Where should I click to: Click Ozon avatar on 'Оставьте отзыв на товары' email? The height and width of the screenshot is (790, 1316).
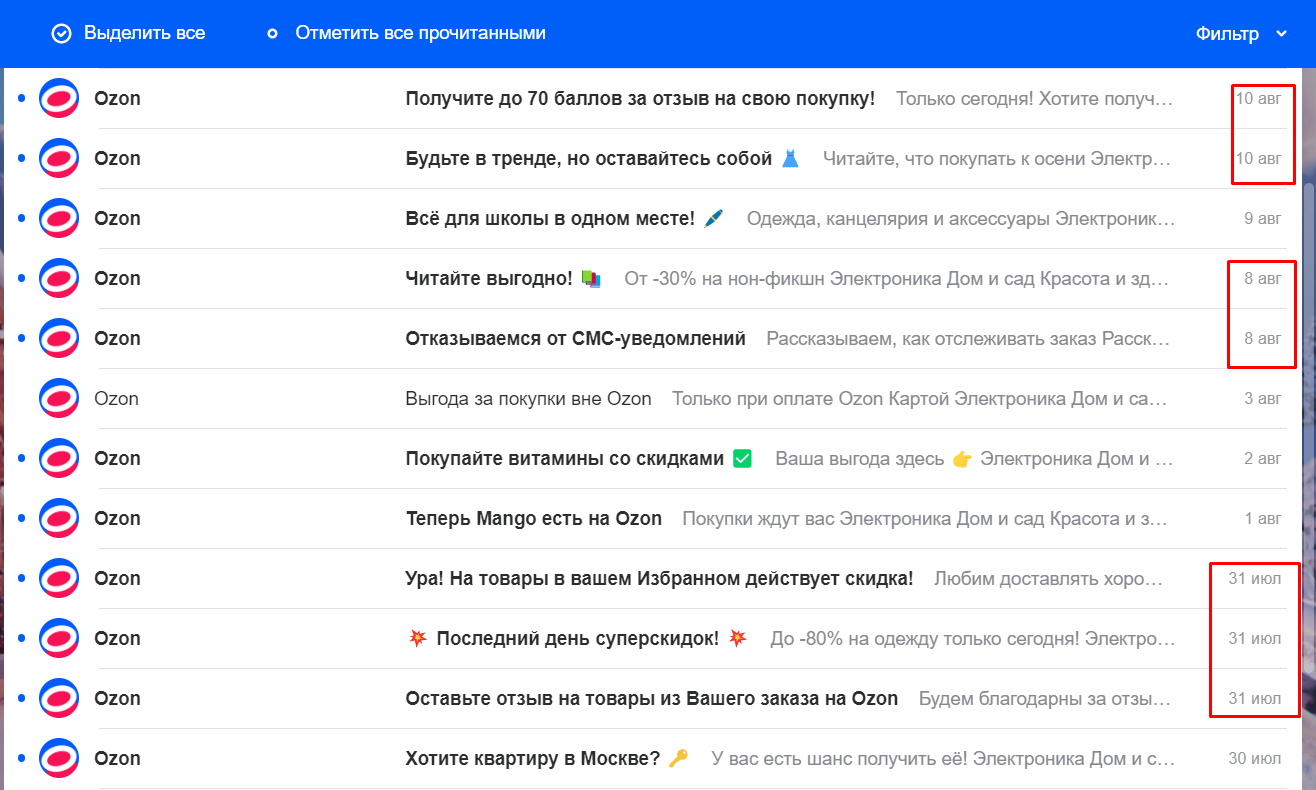pyautogui.click(x=59, y=698)
